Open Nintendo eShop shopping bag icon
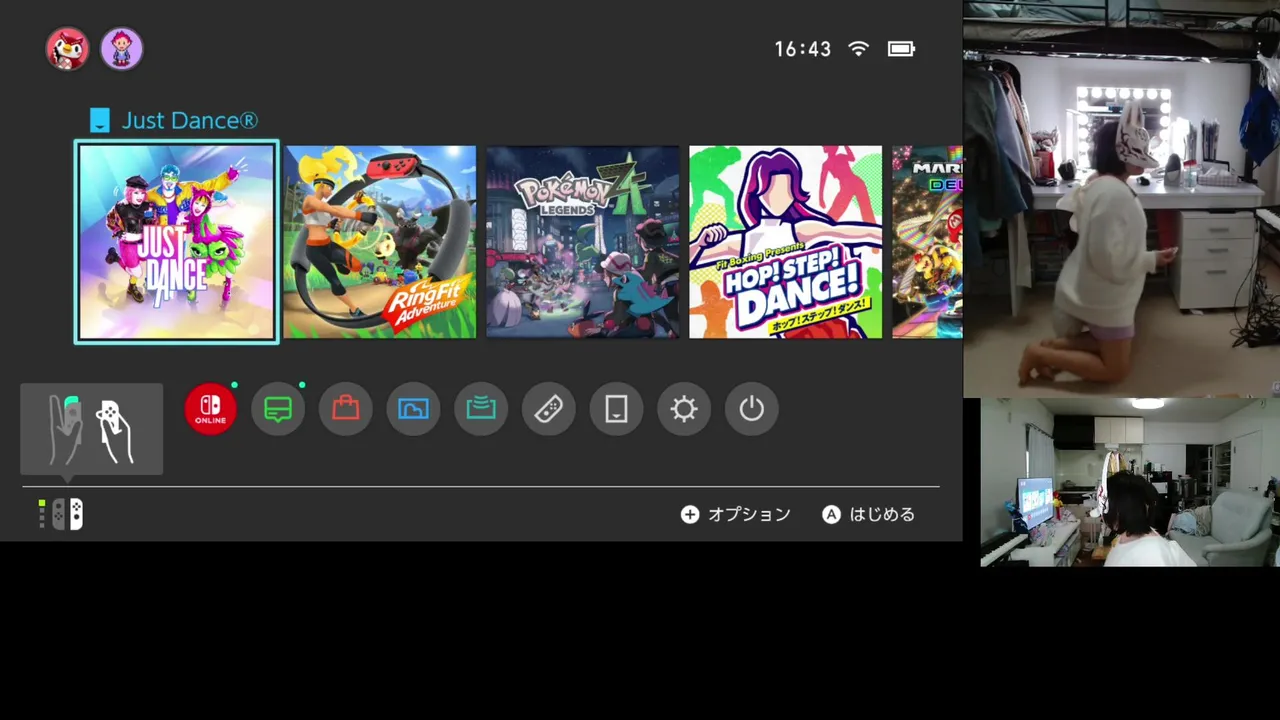1280x720 pixels. [346, 409]
